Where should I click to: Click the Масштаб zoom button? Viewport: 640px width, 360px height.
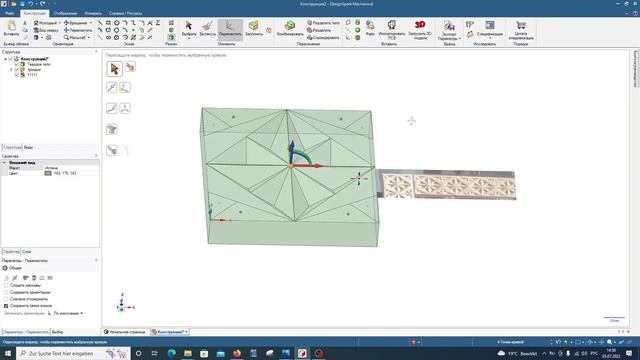tap(75, 38)
